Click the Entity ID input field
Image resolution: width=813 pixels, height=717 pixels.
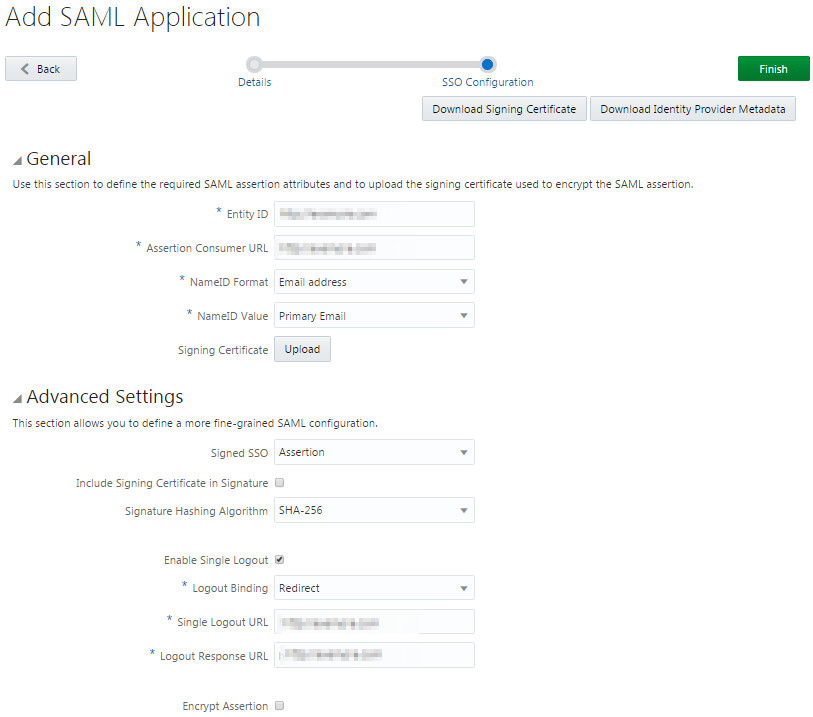[373, 213]
